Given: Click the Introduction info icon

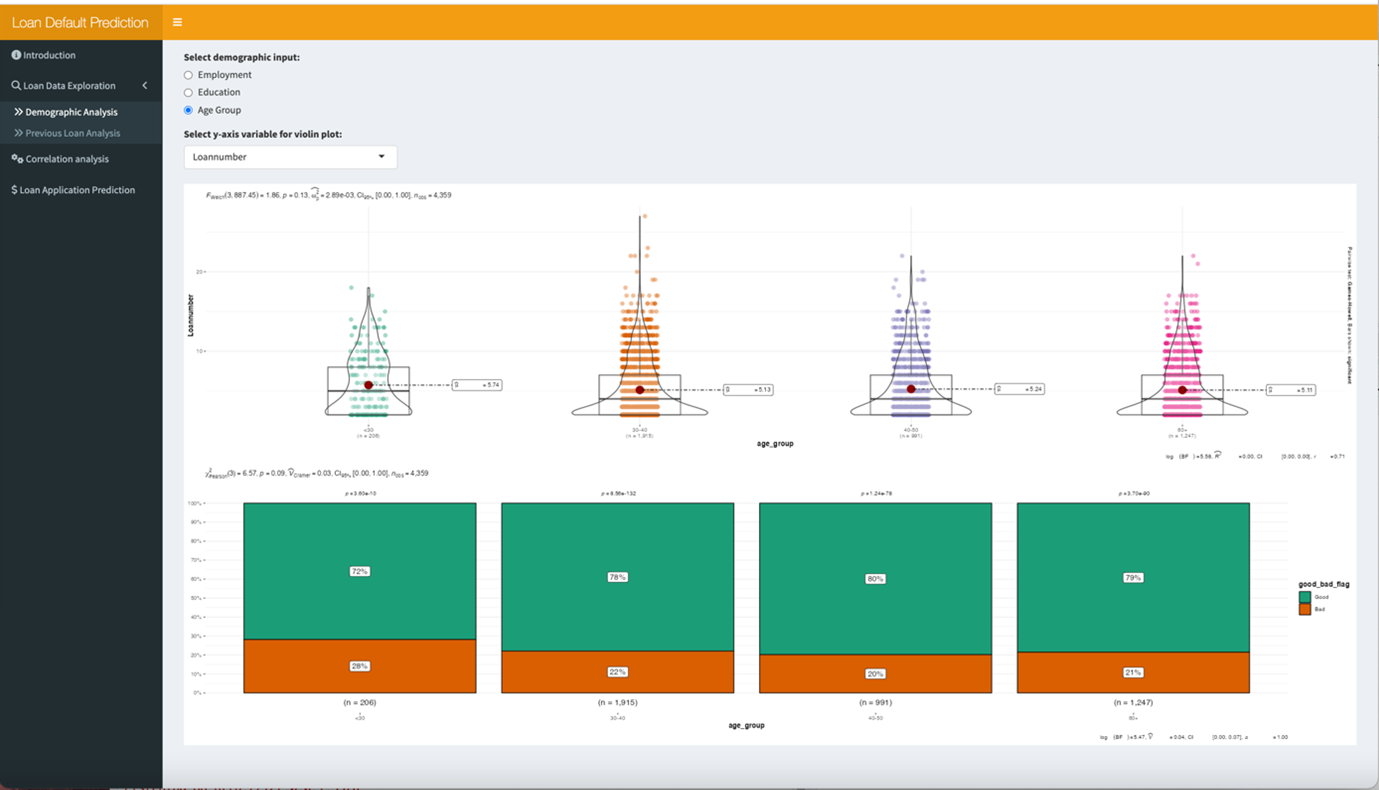Looking at the screenshot, I should [x=16, y=55].
